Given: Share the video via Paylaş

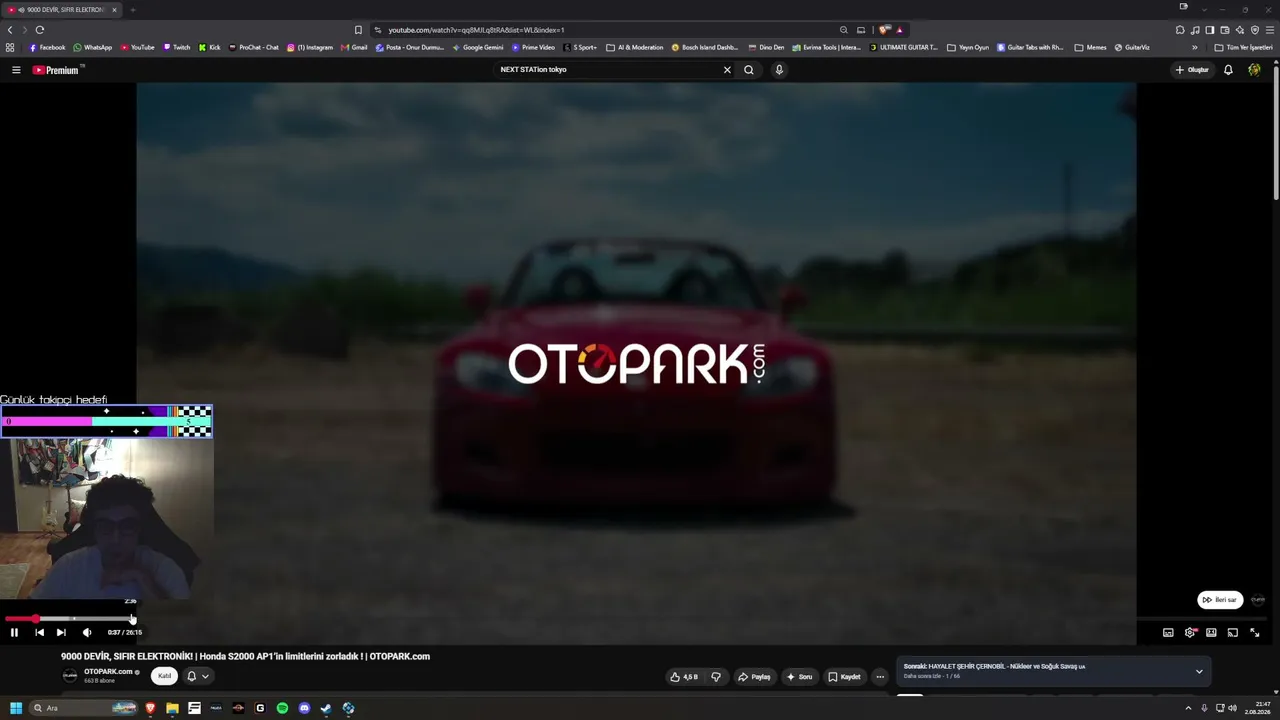Looking at the screenshot, I should (754, 677).
